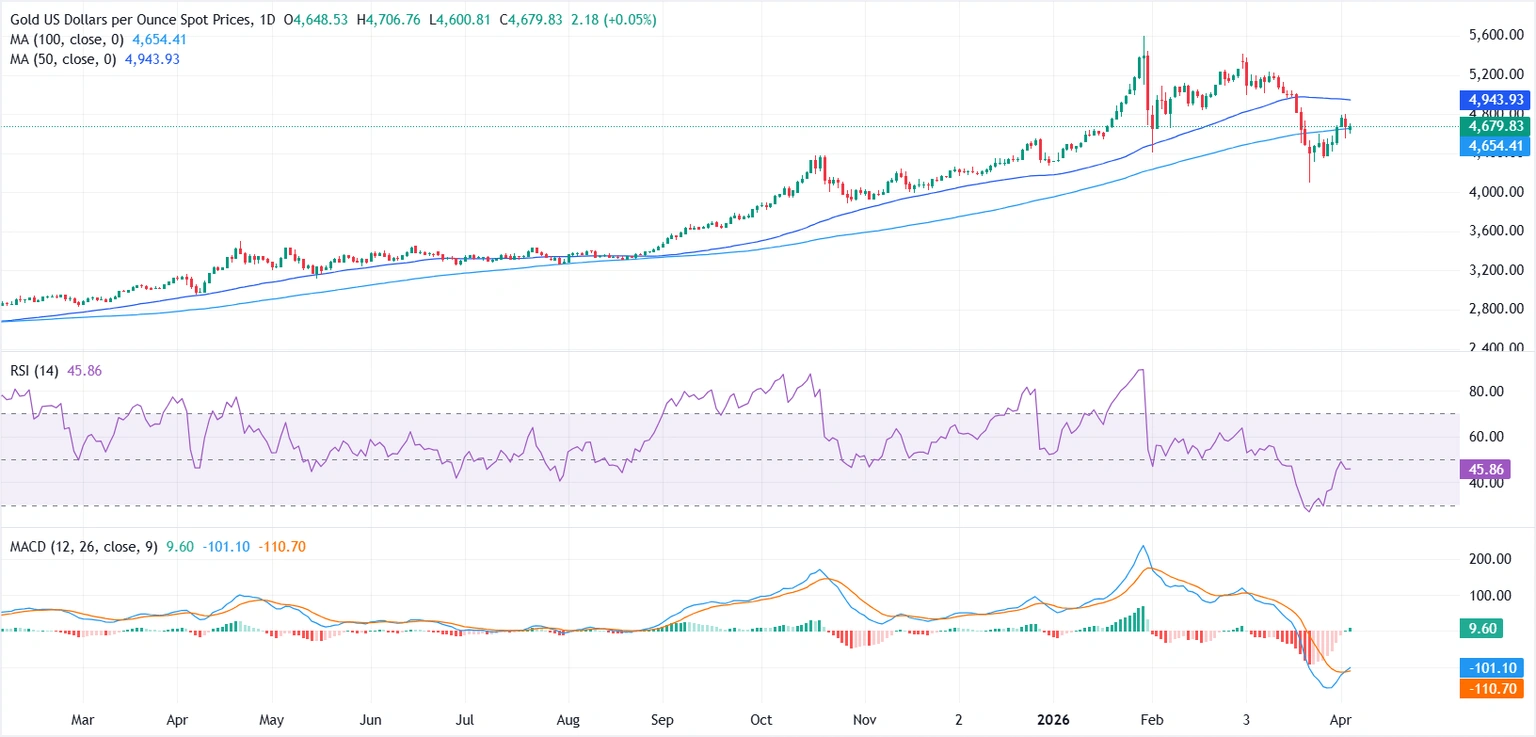Image resolution: width=1536 pixels, height=737 pixels.
Task: Click the 4,654.41 MA price badge
Action: pos(1494,145)
